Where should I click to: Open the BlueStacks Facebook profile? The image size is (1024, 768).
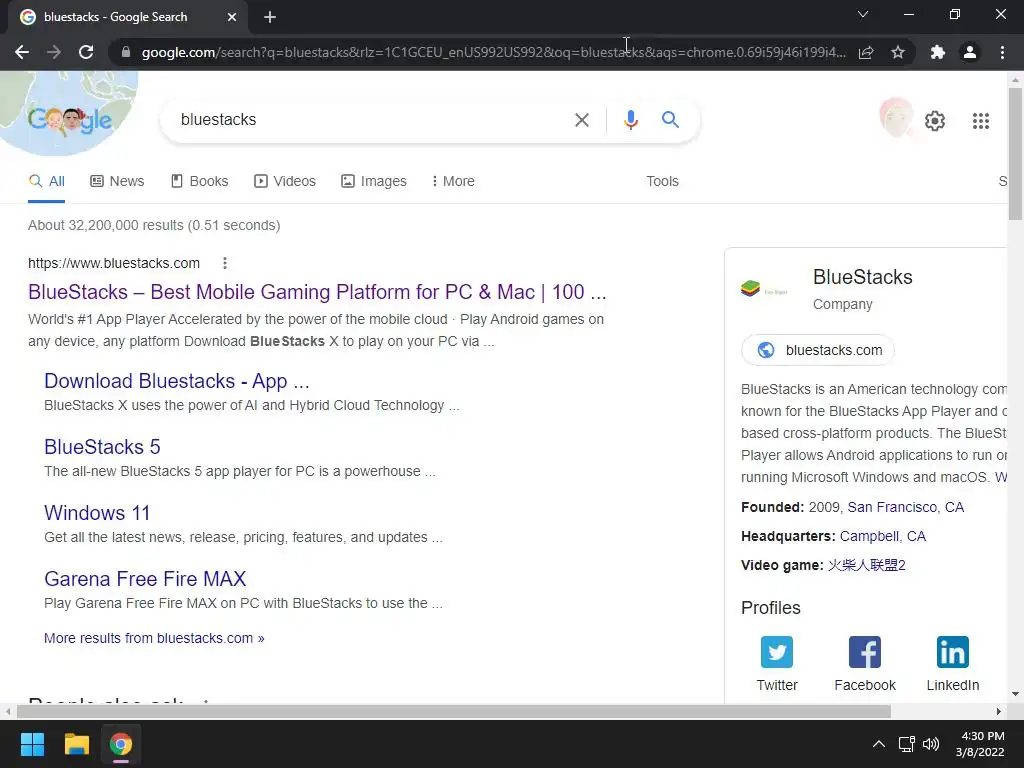point(865,664)
